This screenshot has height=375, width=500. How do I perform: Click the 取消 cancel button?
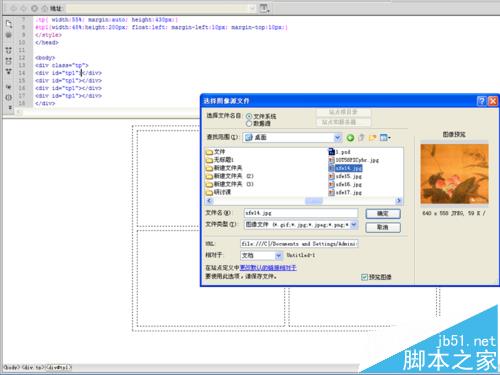(x=383, y=227)
